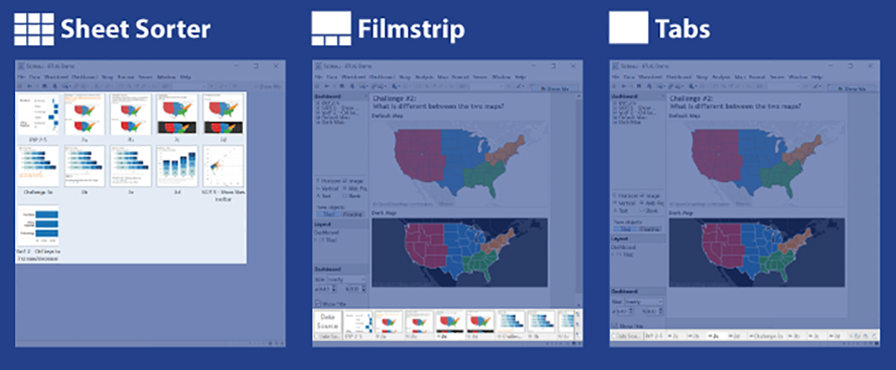
Task: Click Text object in Tabs window
Action: (x=621, y=210)
